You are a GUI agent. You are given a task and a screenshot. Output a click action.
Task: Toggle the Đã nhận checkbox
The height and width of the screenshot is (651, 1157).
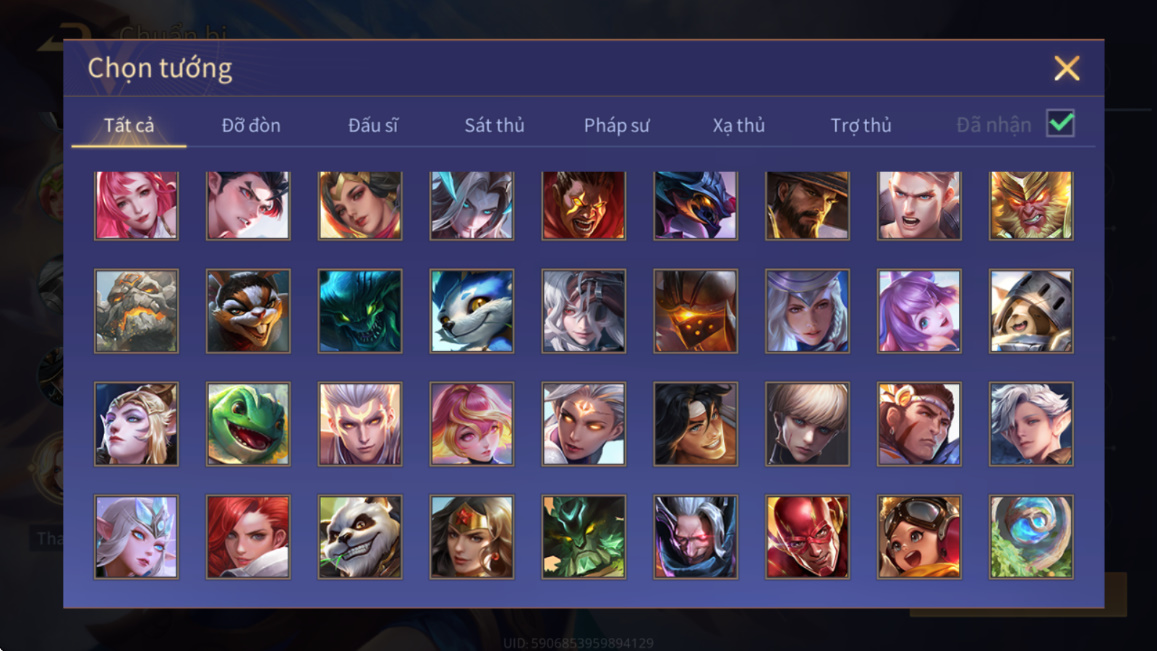tap(1060, 123)
